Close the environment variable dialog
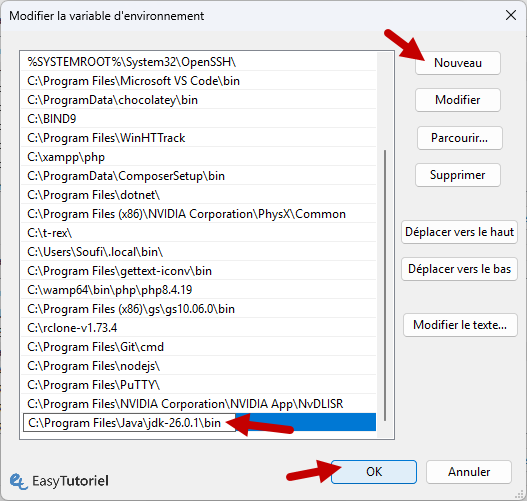527x501 pixels. (x=511, y=15)
